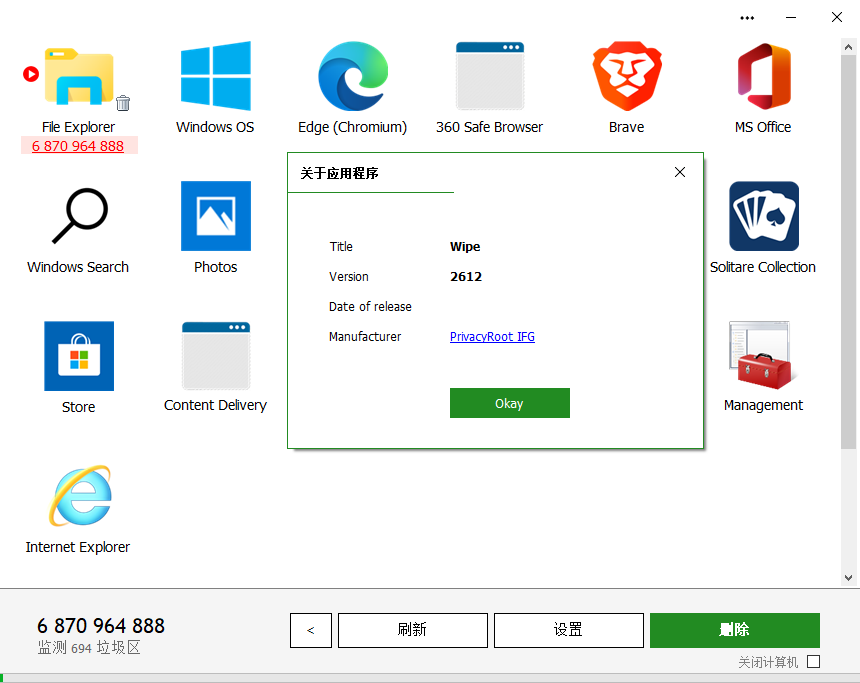Viewport: 860px width, 683px height.
Task: Click the 'Date of release' label
Action: [370, 307]
